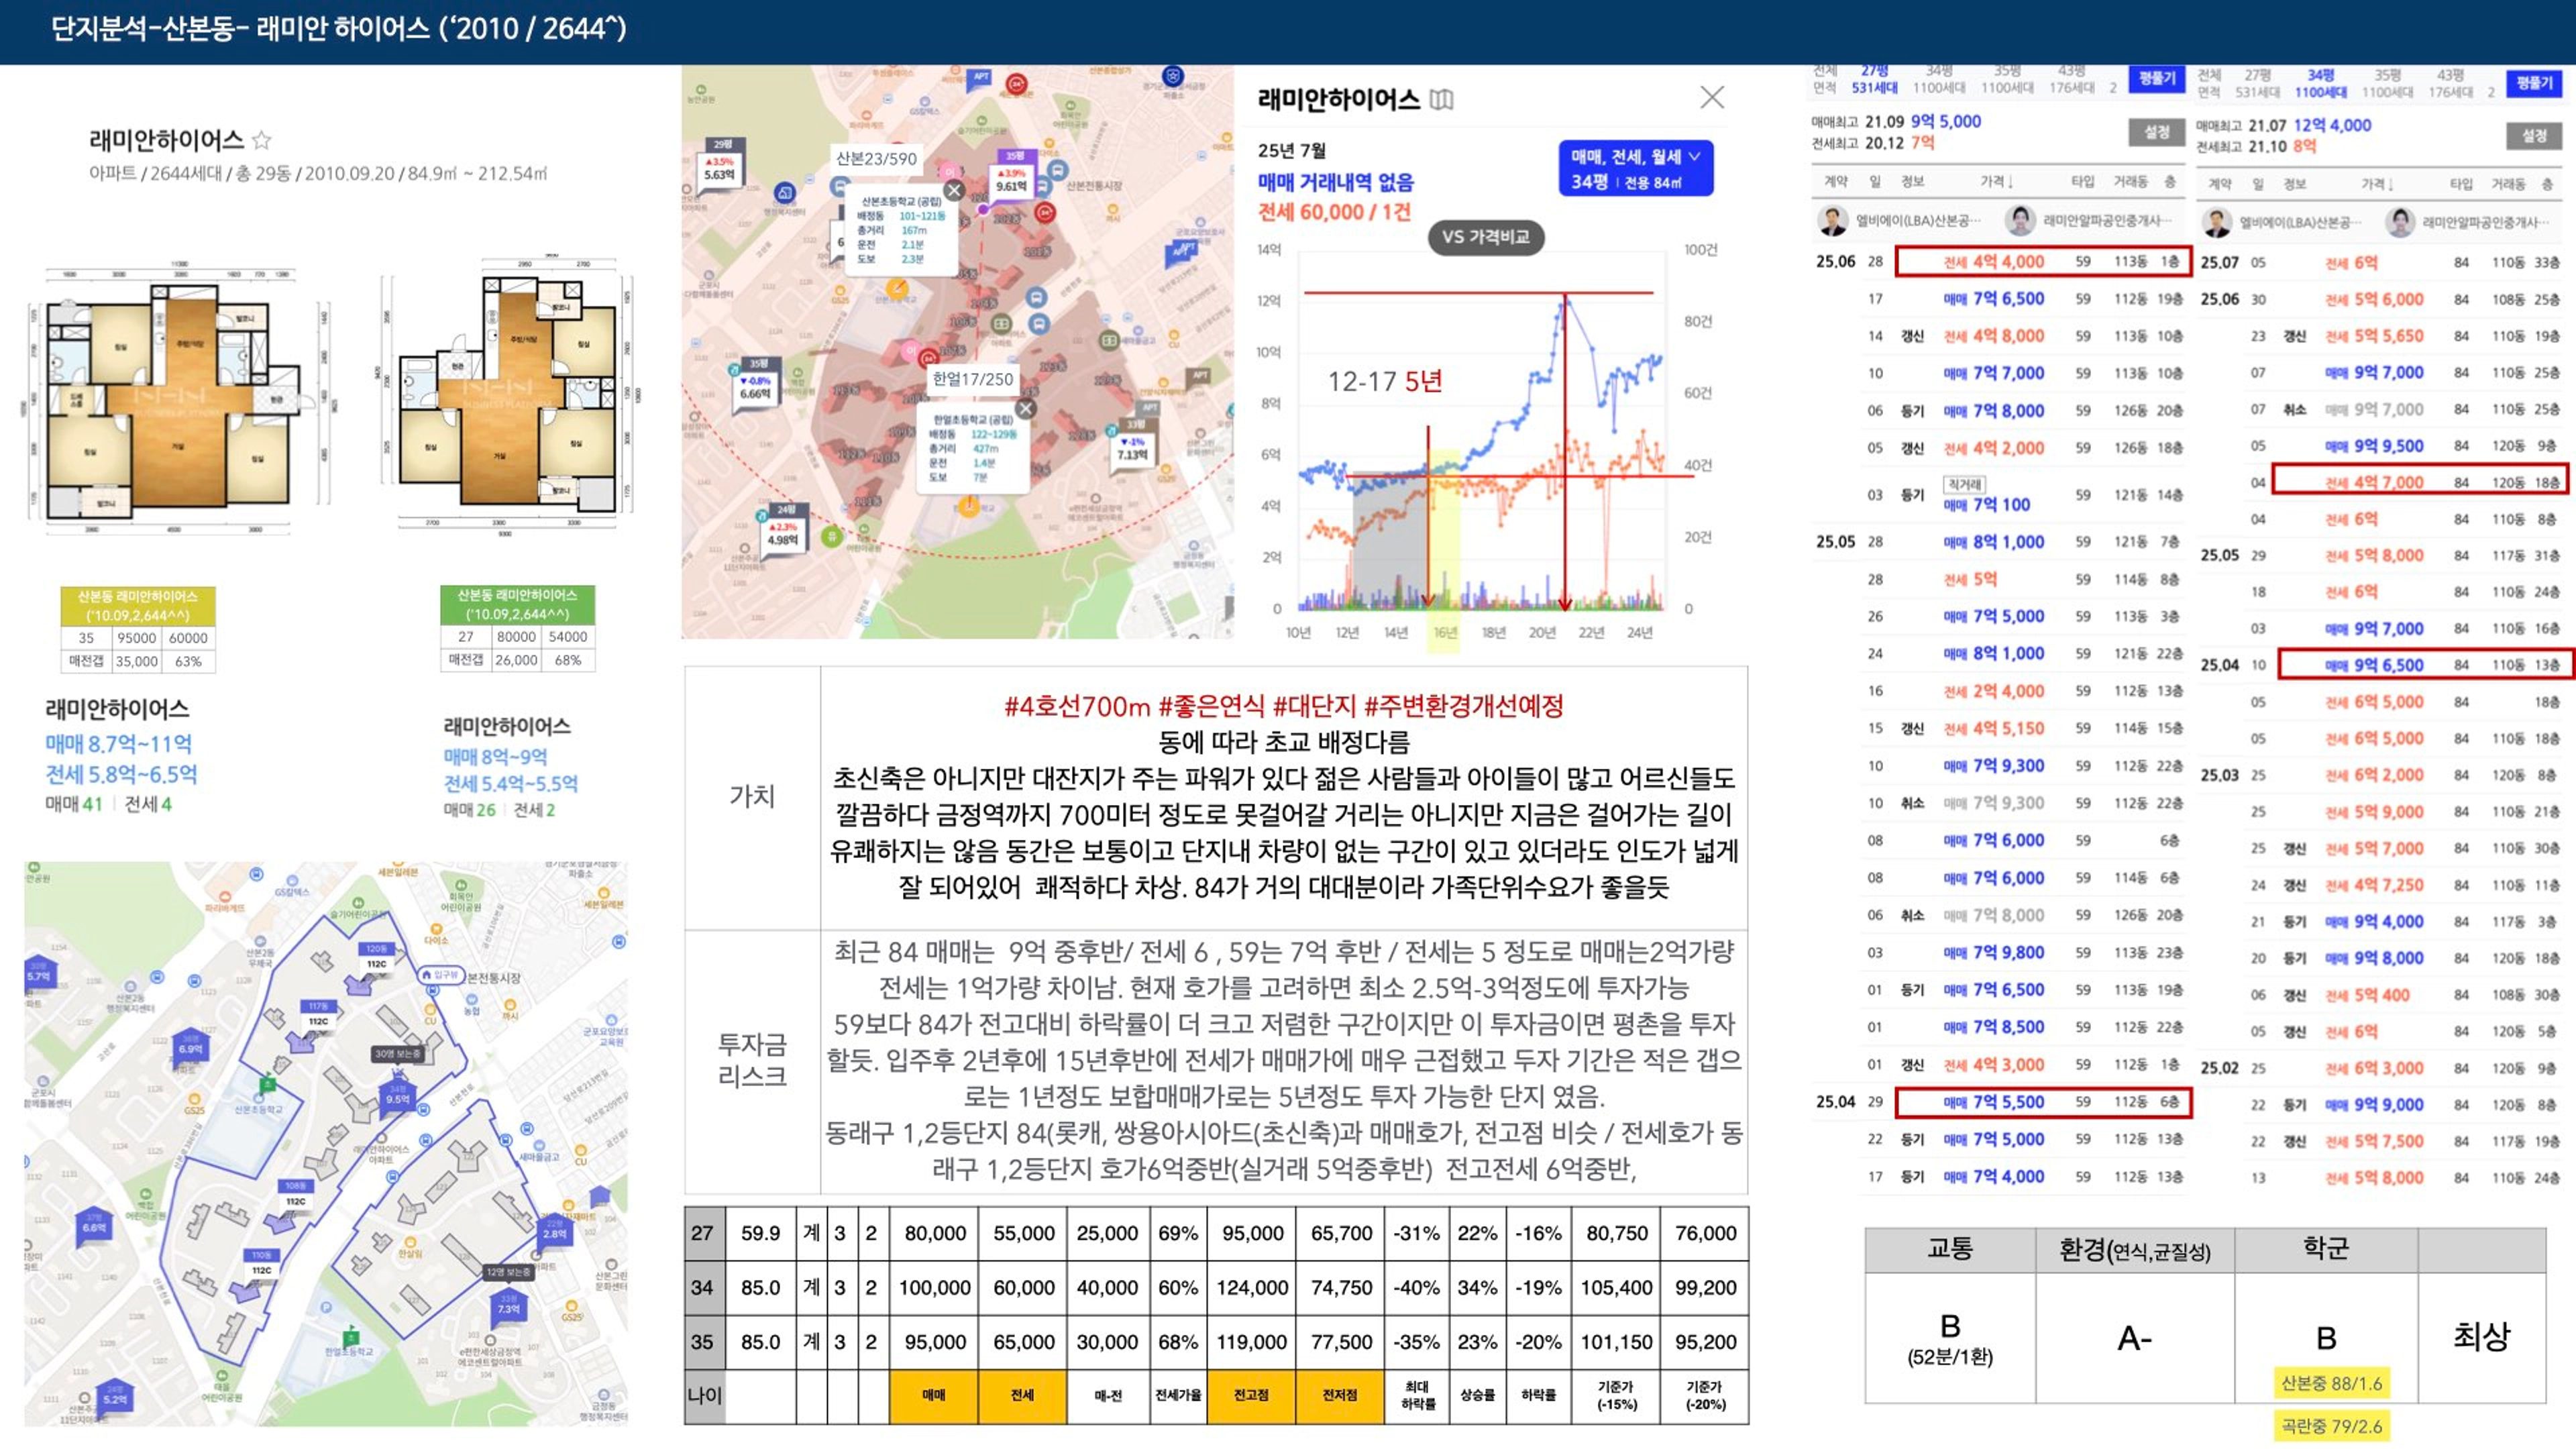Close the 한얼초등학교 info popup
This screenshot has height=1449, width=2576.
click(x=1026, y=408)
